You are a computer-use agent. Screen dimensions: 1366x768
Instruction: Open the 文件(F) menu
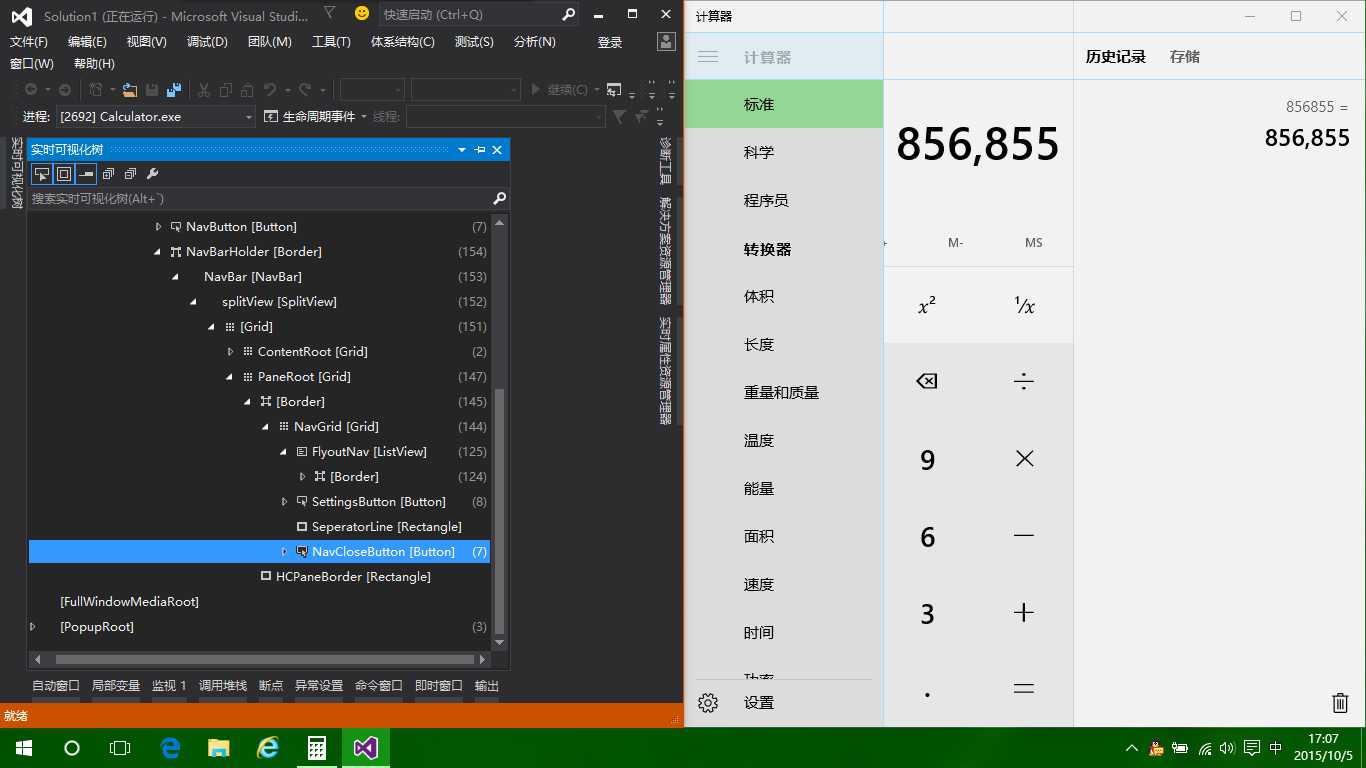pyautogui.click(x=29, y=42)
